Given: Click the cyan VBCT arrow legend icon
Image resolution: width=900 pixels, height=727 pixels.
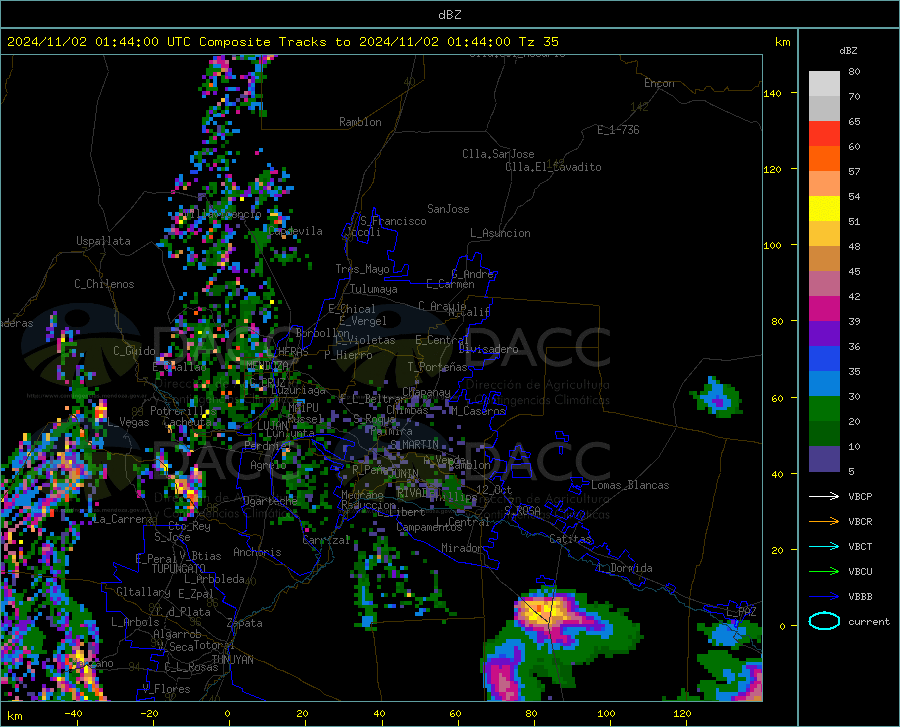Looking at the screenshot, I should pos(824,546).
